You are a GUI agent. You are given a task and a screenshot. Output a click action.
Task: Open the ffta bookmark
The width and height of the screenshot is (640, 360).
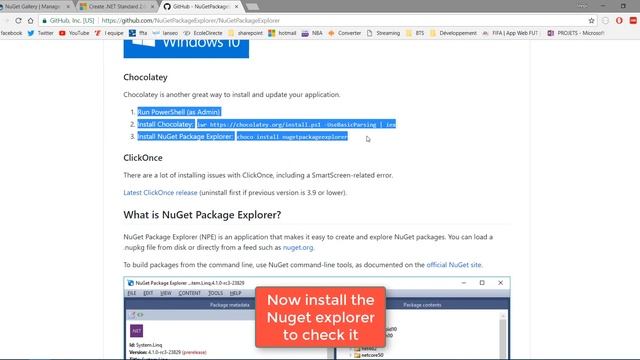[x=138, y=33]
